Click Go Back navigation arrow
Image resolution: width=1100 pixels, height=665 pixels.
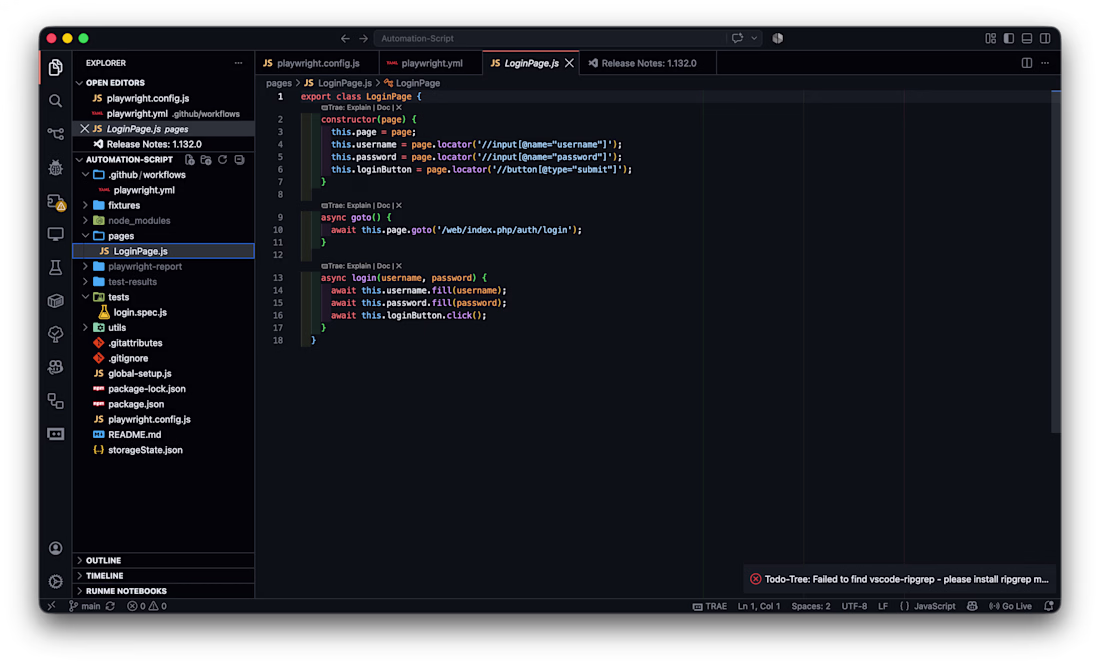pyautogui.click(x=345, y=39)
